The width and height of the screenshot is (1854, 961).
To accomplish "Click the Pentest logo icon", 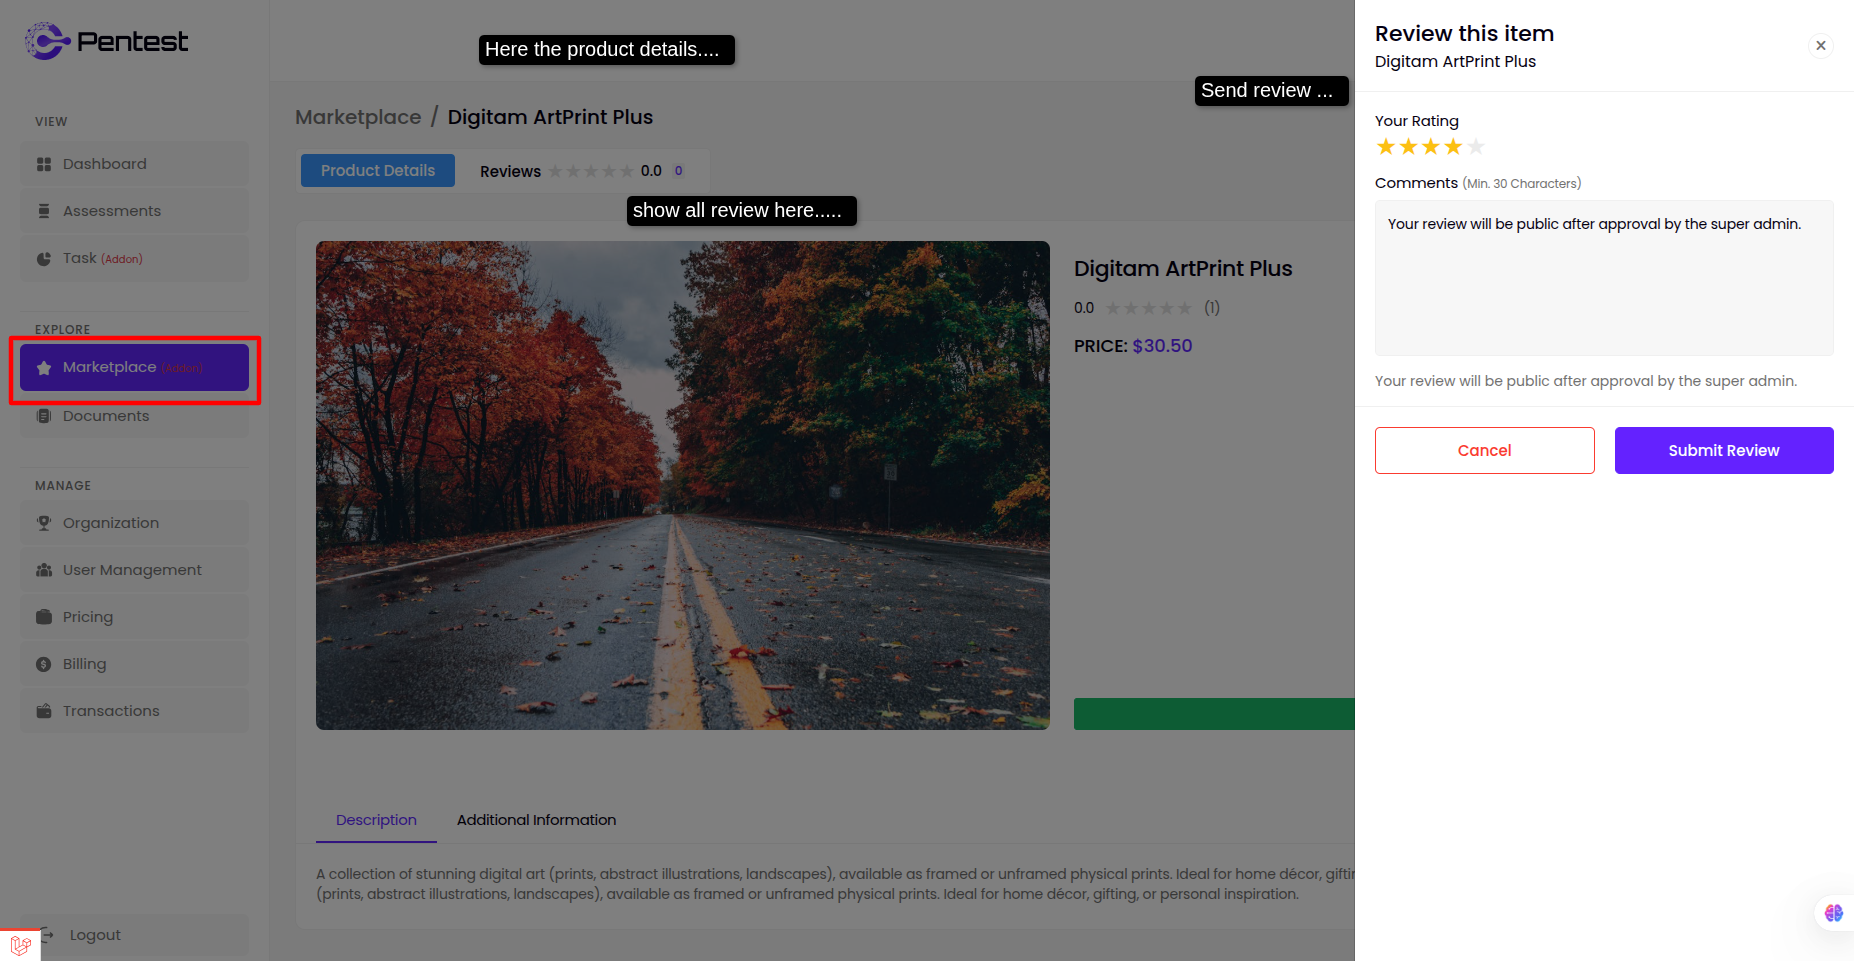I will coord(46,41).
